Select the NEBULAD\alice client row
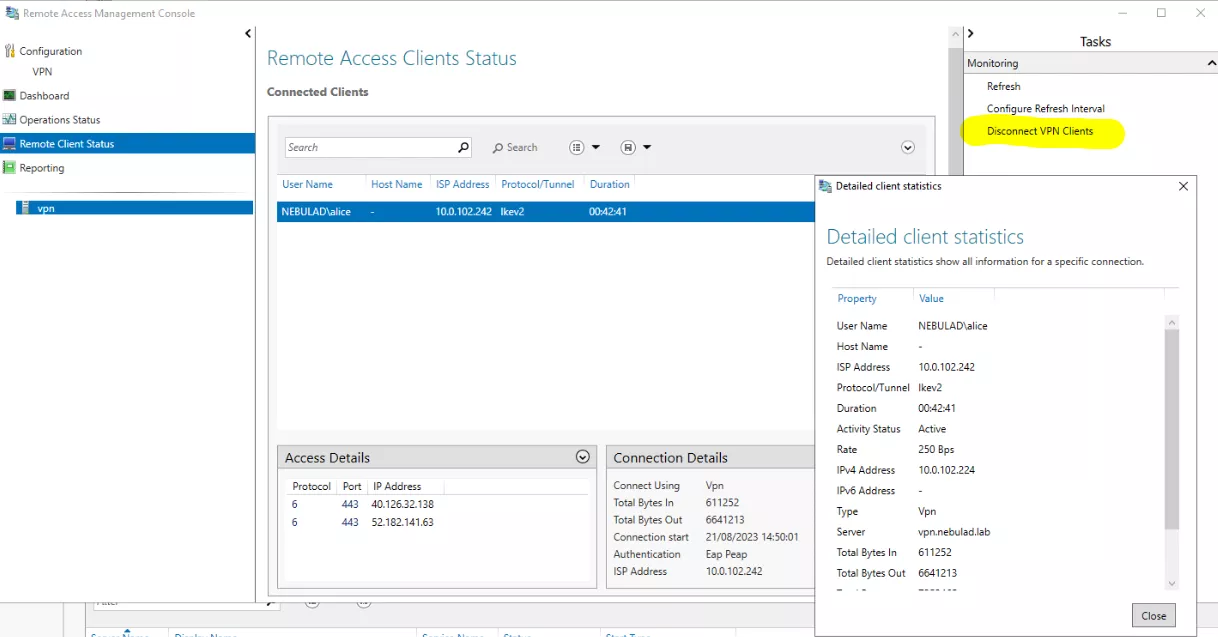 546,212
